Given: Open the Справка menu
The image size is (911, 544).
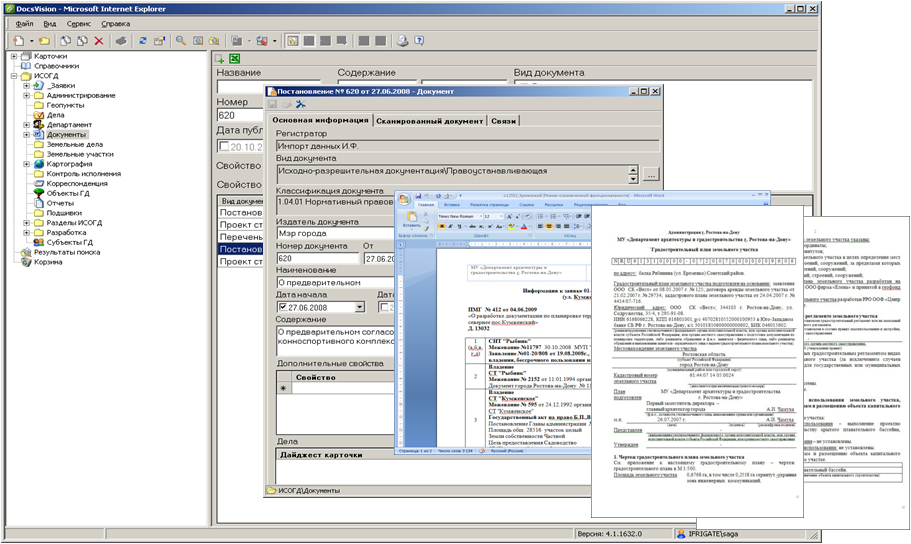Looking at the screenshot, I should tap(116, 24).
